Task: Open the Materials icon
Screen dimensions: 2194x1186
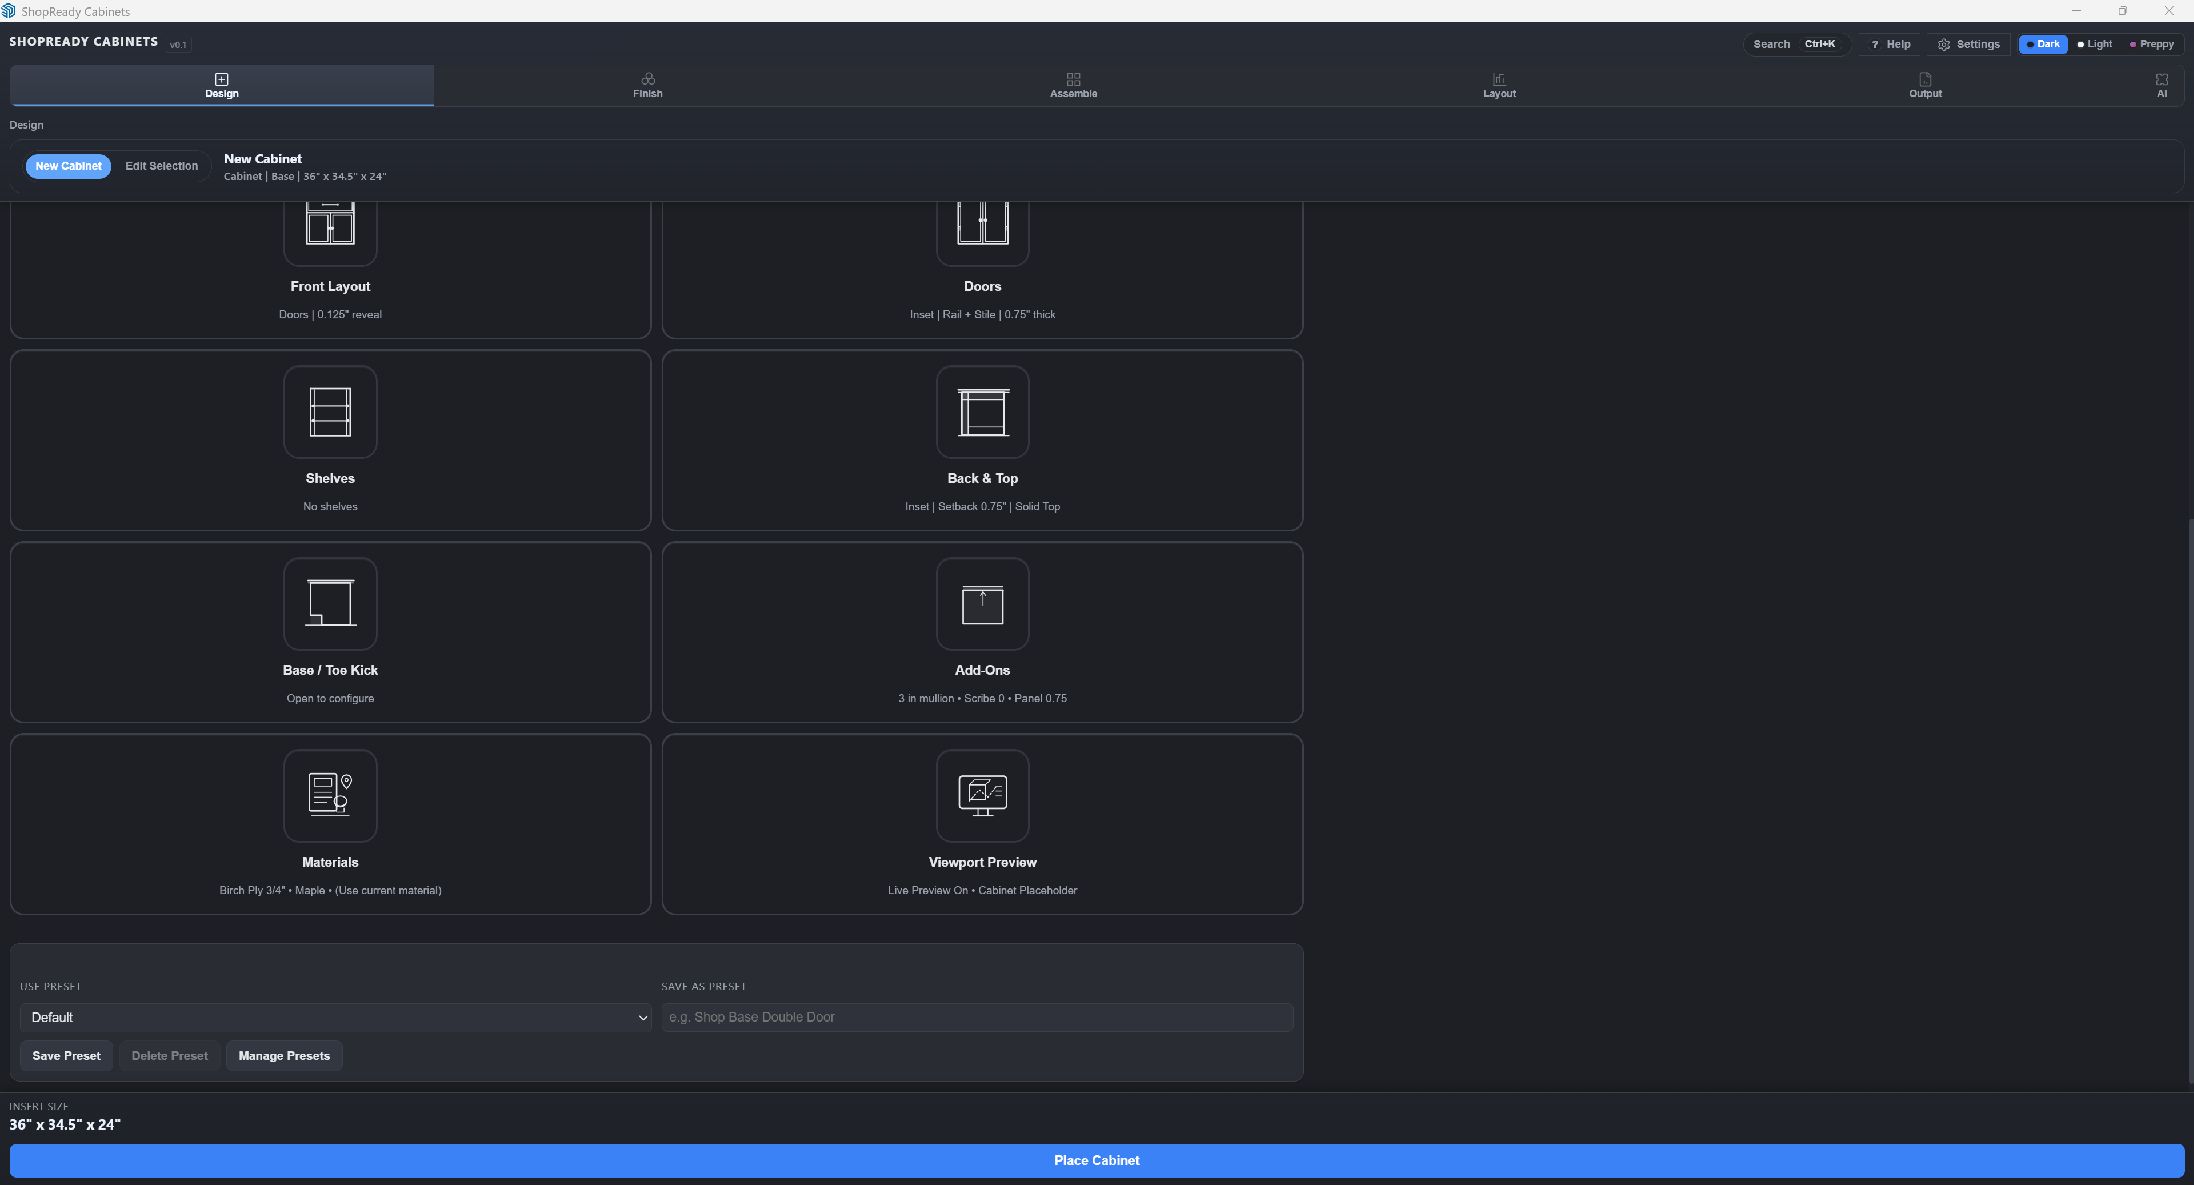Action: click(x=330, y=796)
